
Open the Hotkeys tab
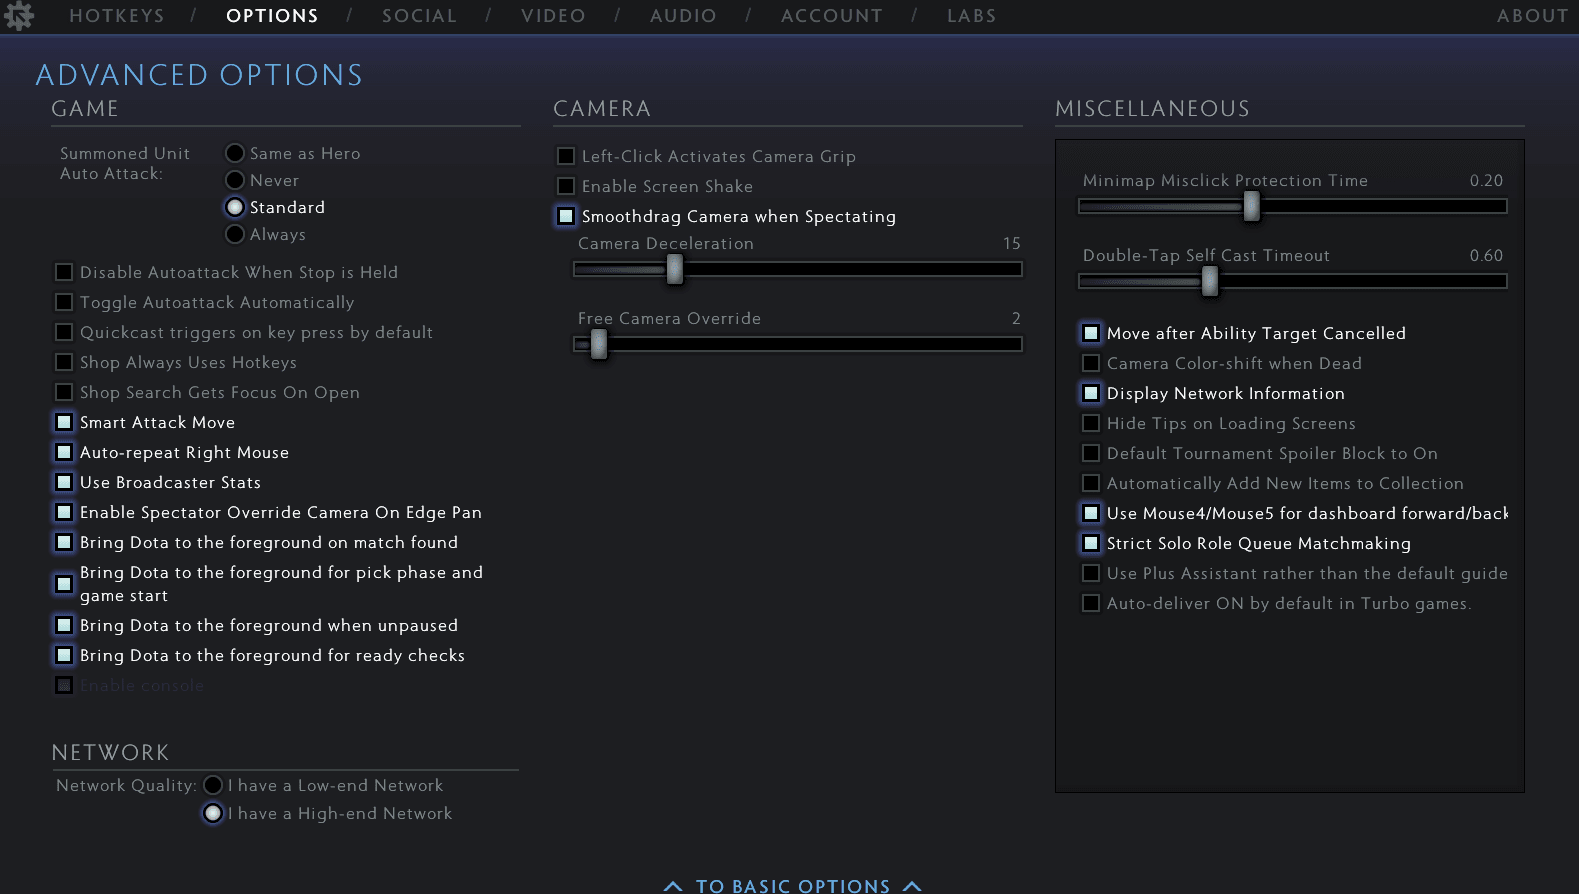[x=117, y=16]
